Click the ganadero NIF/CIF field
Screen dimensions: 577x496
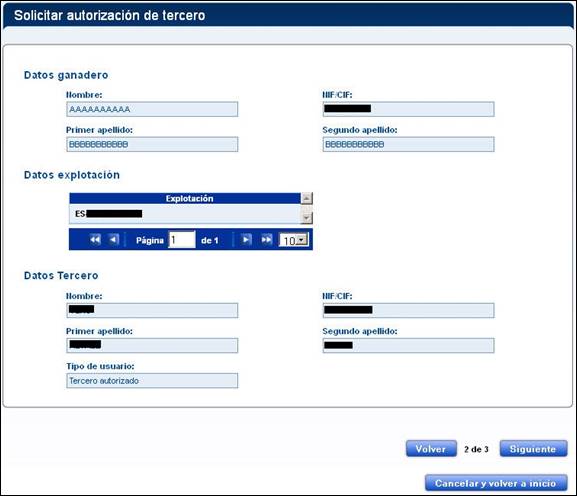(x=408, y=109)
